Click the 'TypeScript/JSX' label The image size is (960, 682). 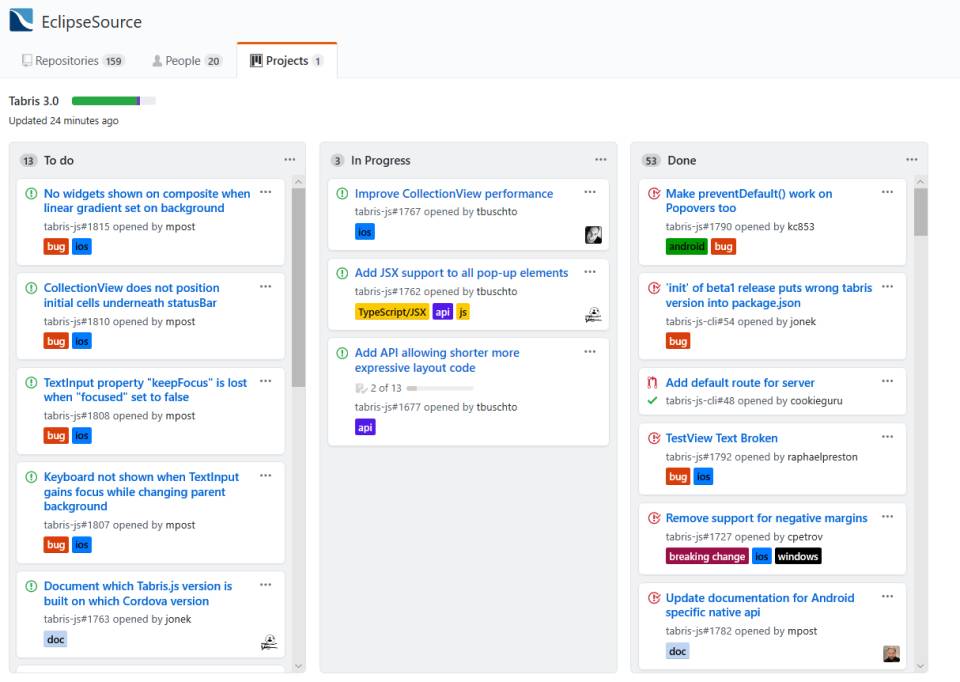point(392,312)
